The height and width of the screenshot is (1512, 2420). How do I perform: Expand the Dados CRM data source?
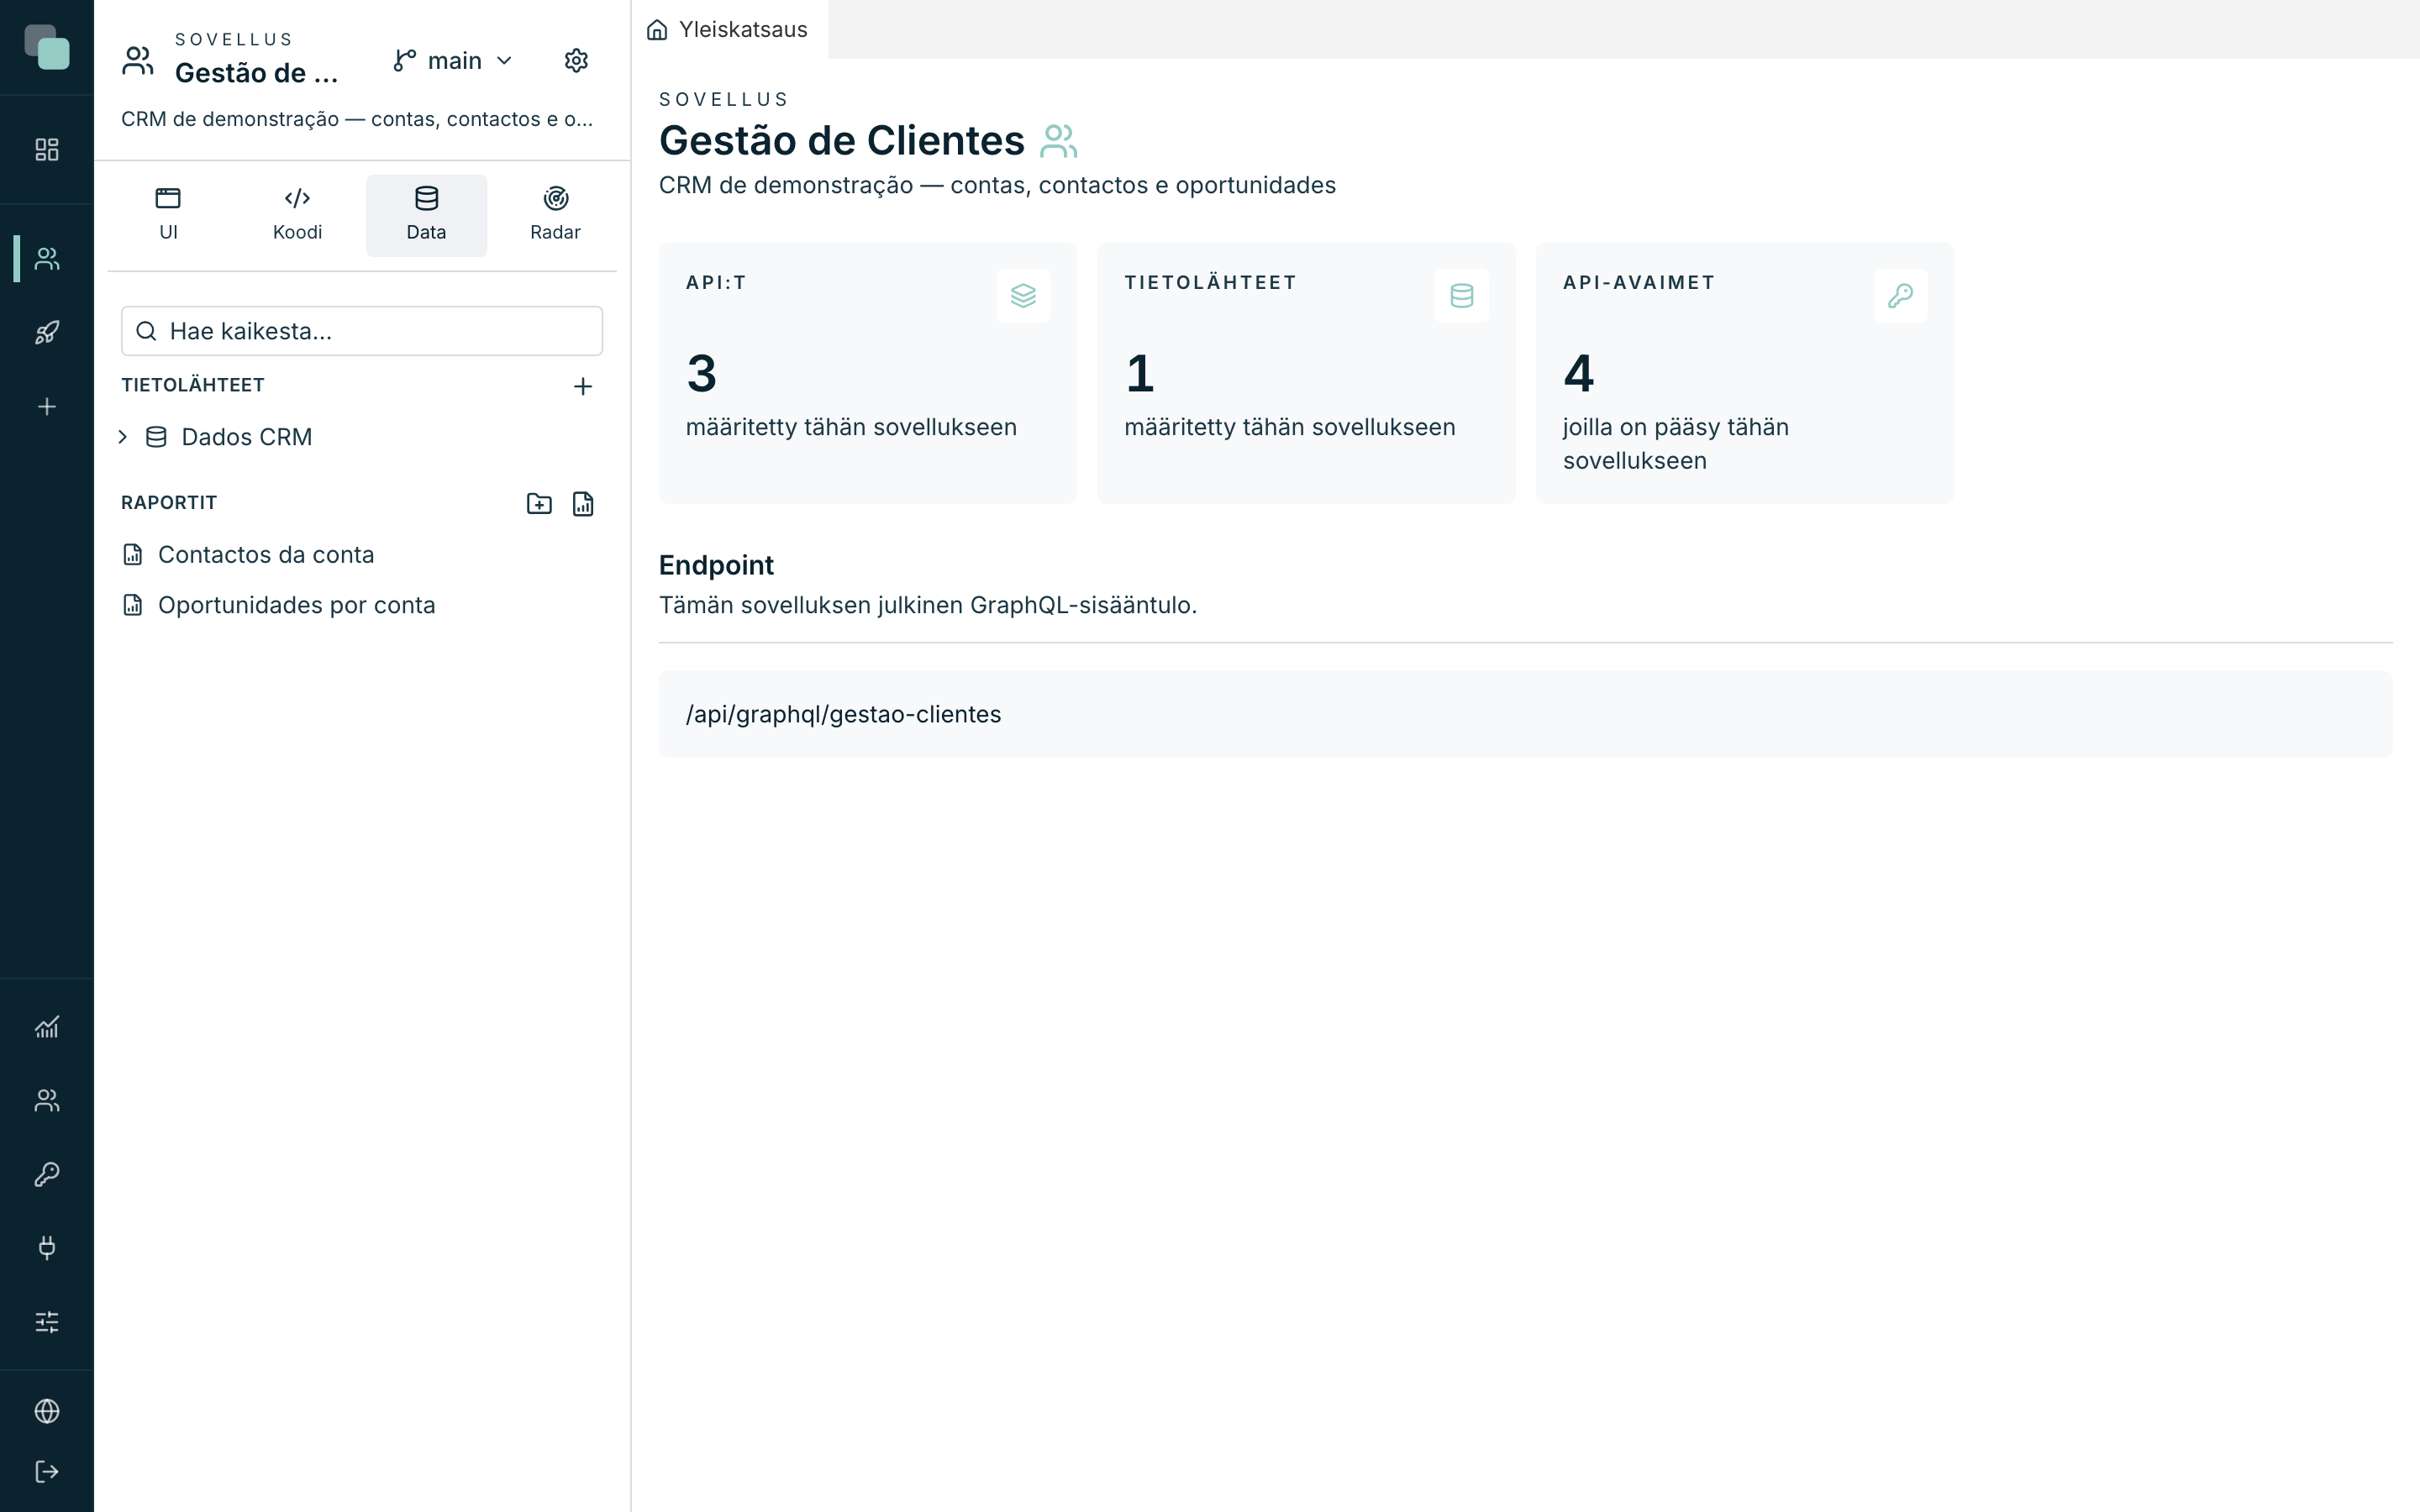[123, 437]
